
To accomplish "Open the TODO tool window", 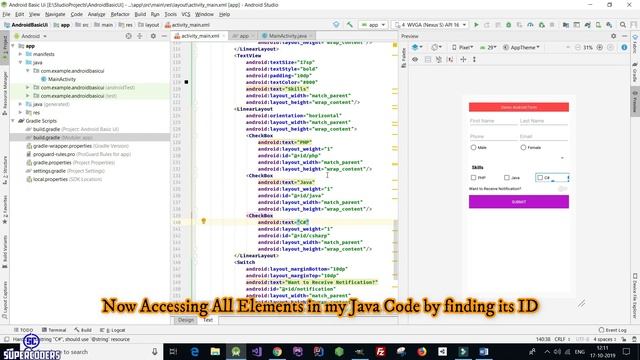I will (x=23, y=330).
